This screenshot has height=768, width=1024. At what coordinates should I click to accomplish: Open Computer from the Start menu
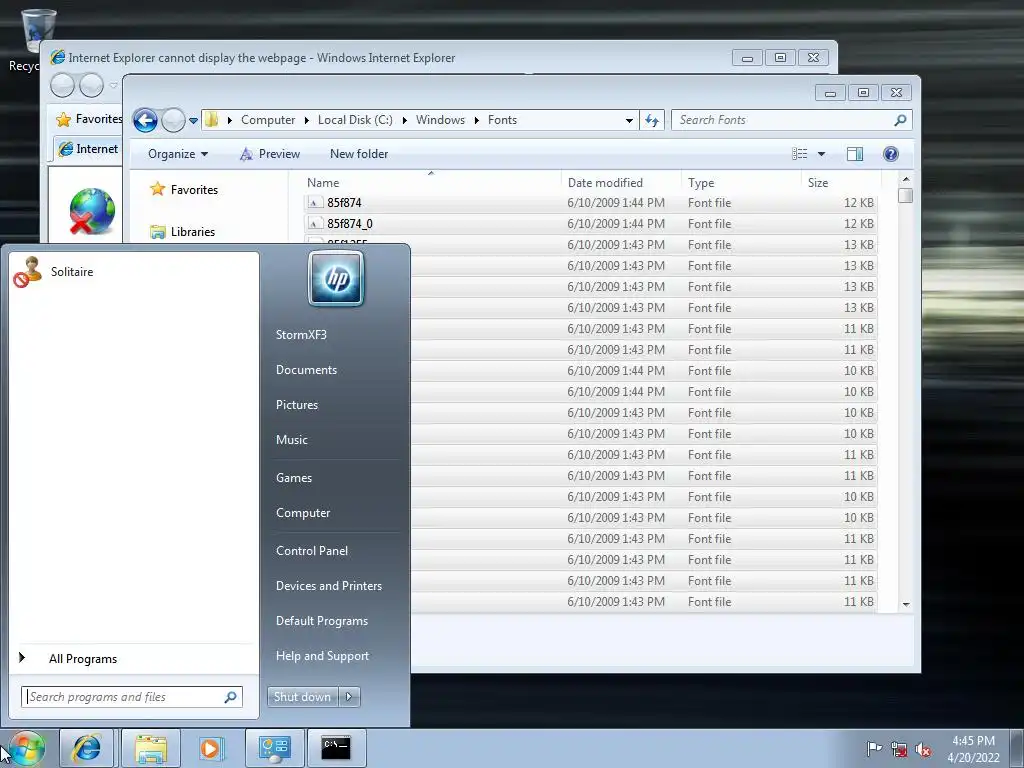click(303, 513)
